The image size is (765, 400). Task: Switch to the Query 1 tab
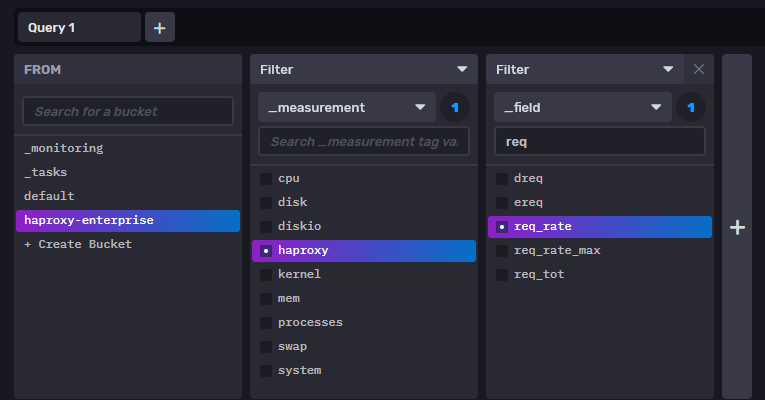pos(79,28)
